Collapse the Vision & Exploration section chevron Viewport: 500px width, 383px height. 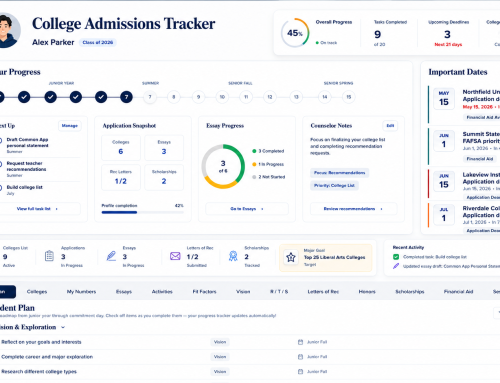[x=63, y=327]
